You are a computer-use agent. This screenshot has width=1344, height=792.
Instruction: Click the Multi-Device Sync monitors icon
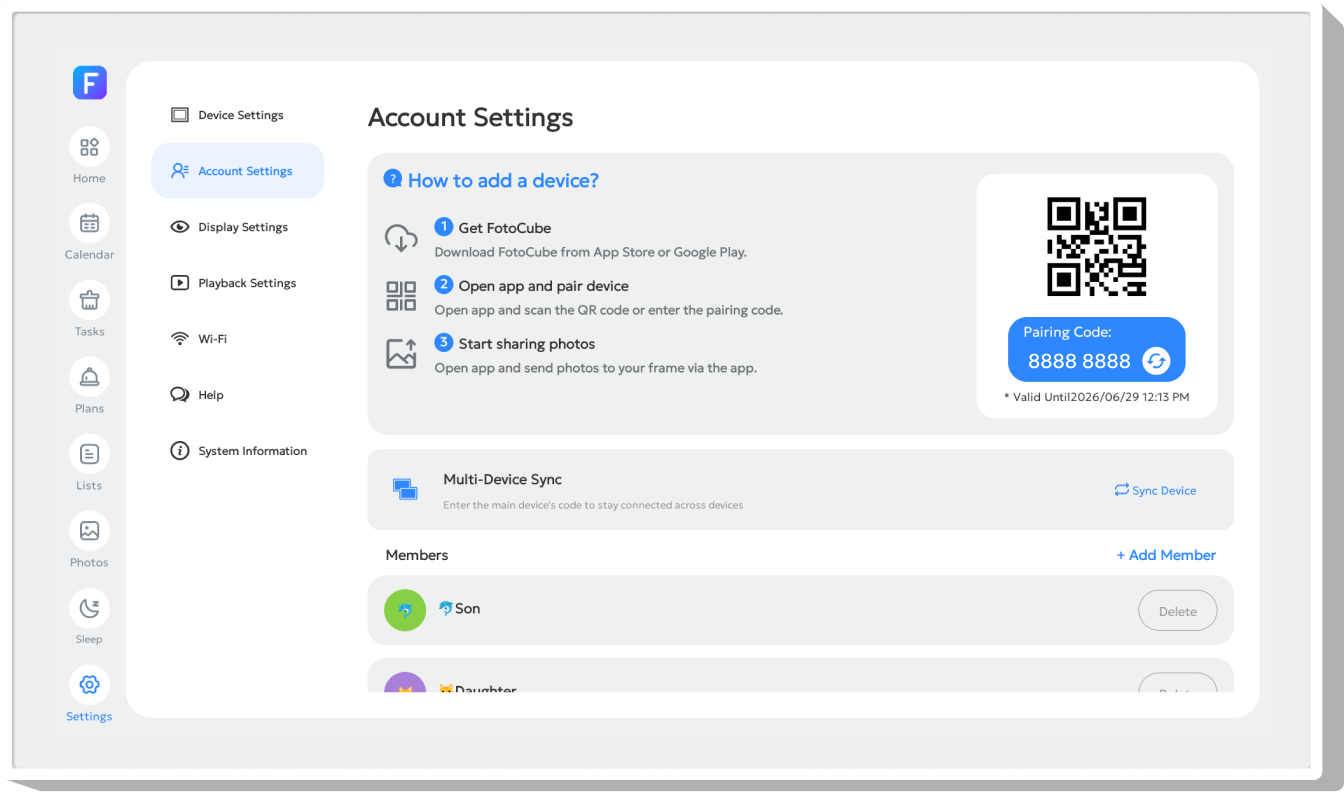405,489
